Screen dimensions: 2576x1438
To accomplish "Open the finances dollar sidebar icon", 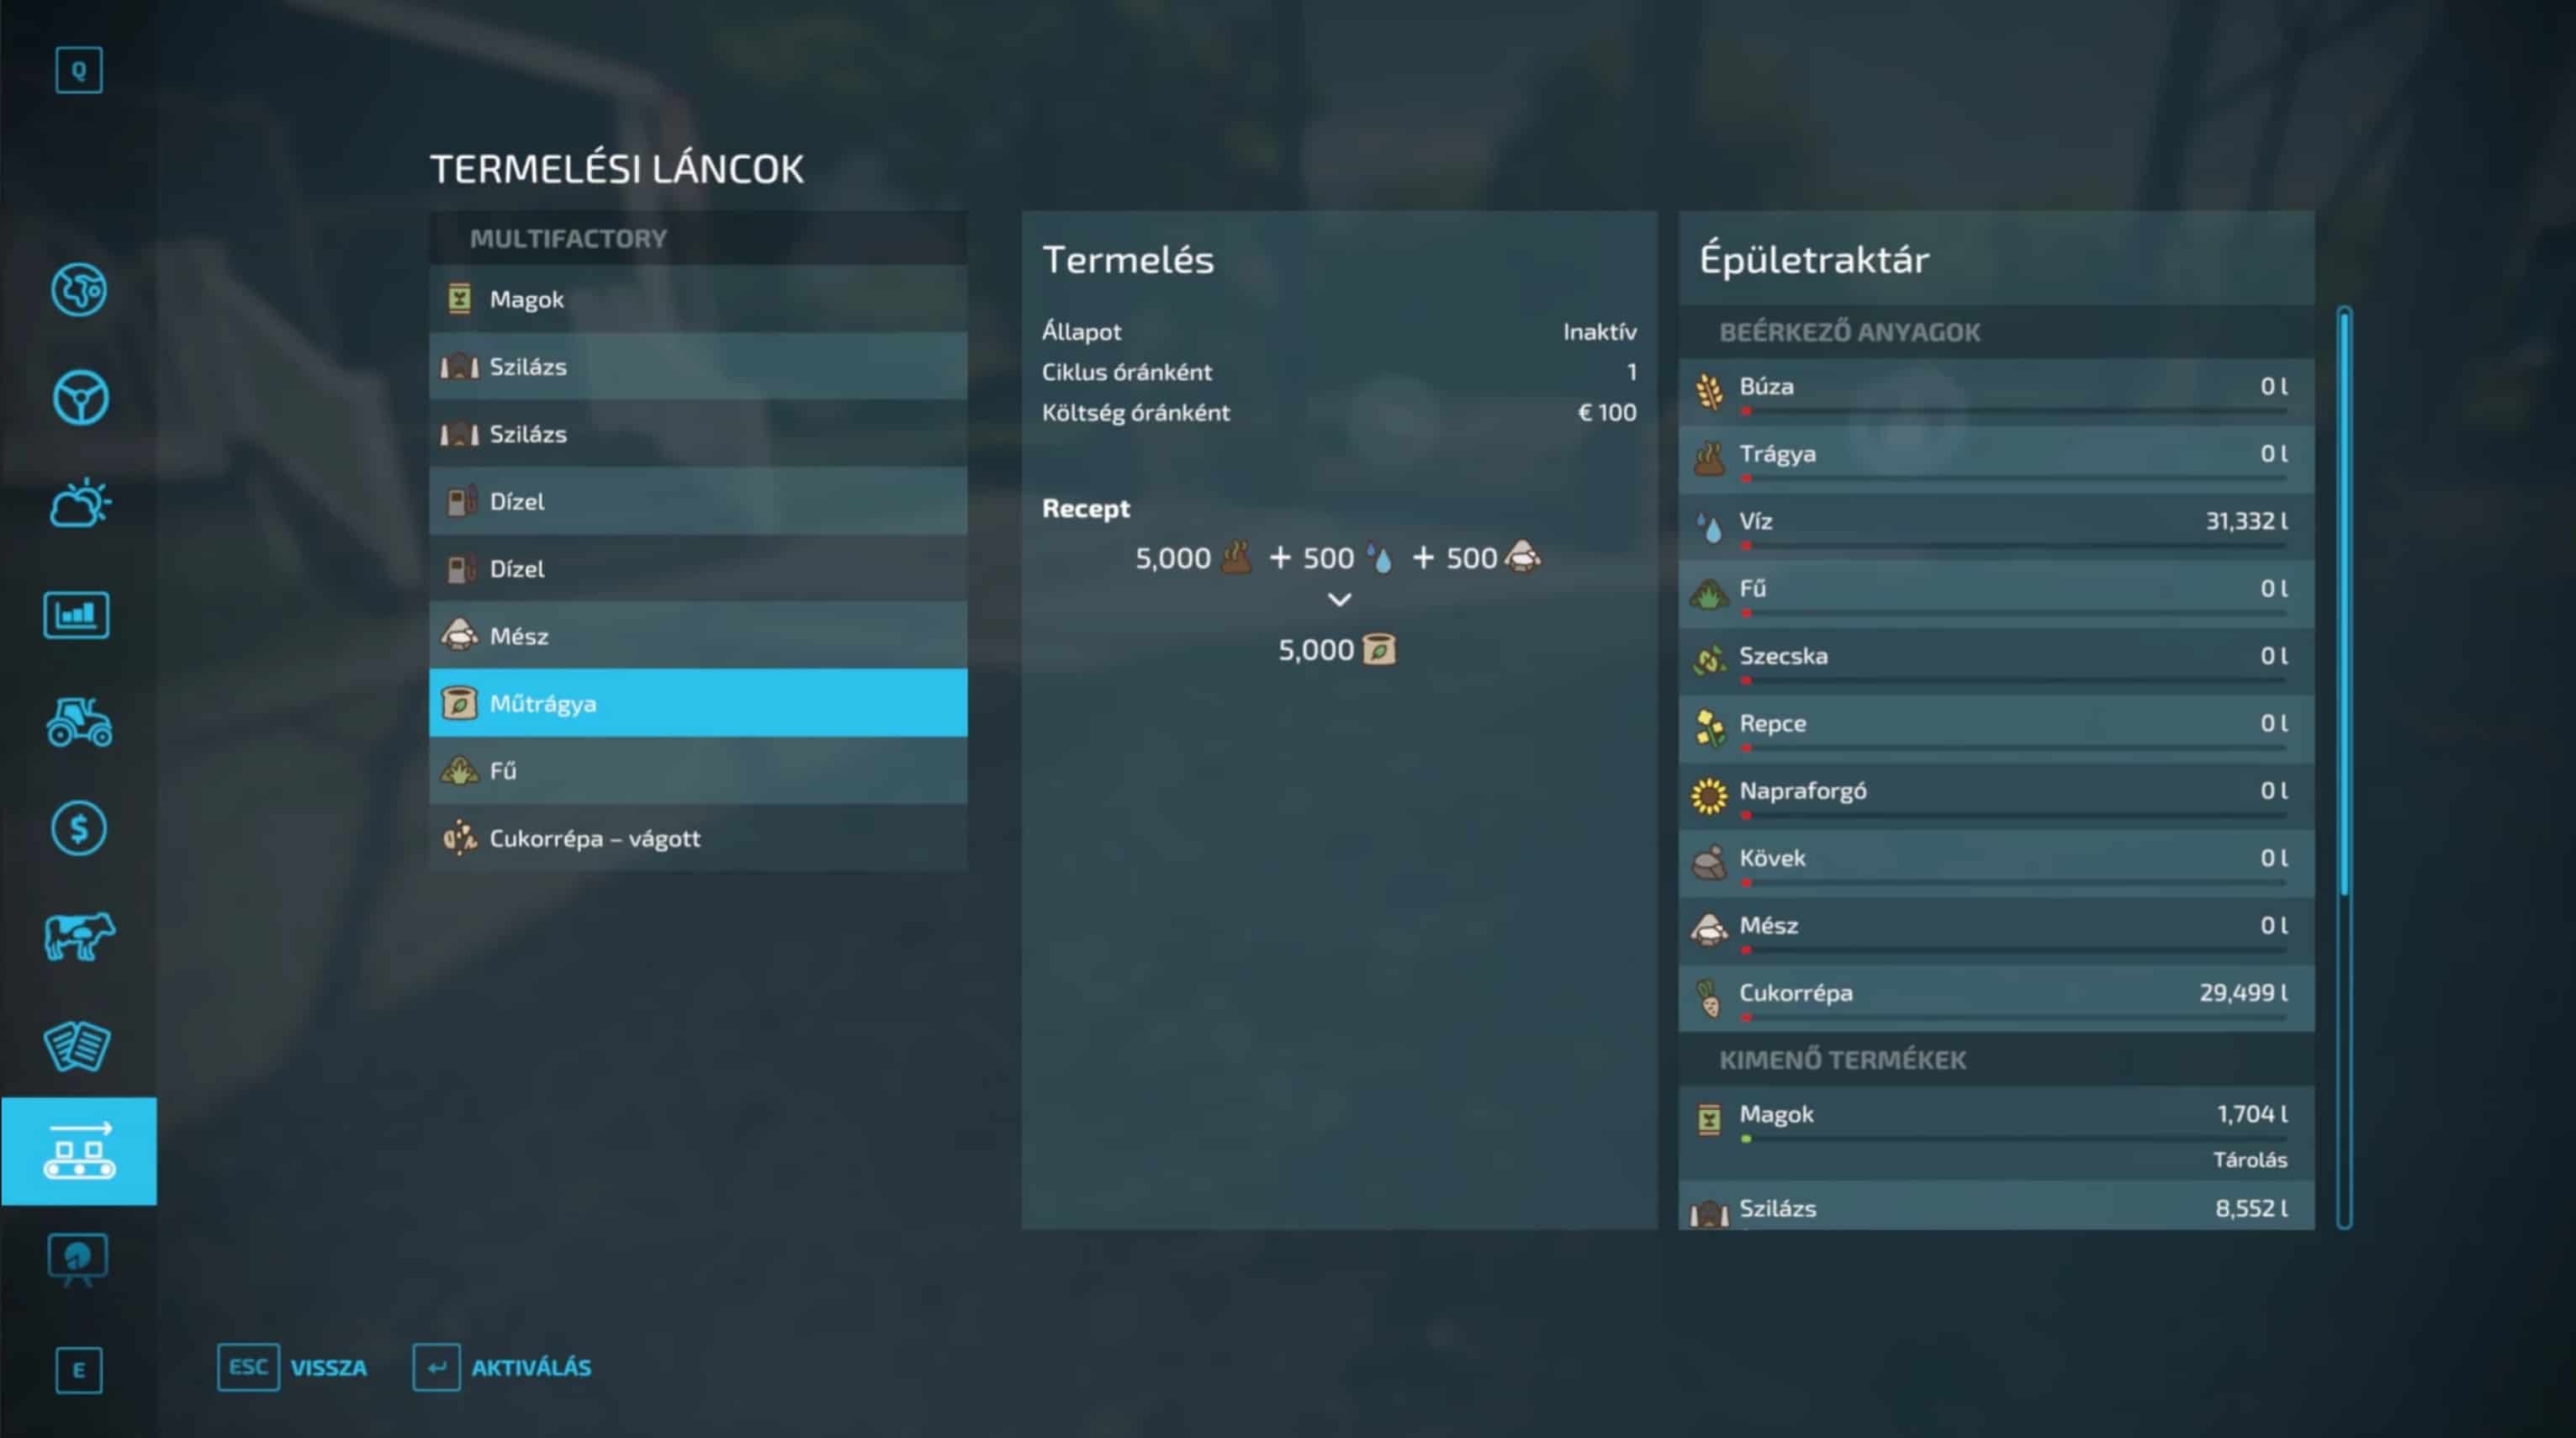I will click(79, 829).
